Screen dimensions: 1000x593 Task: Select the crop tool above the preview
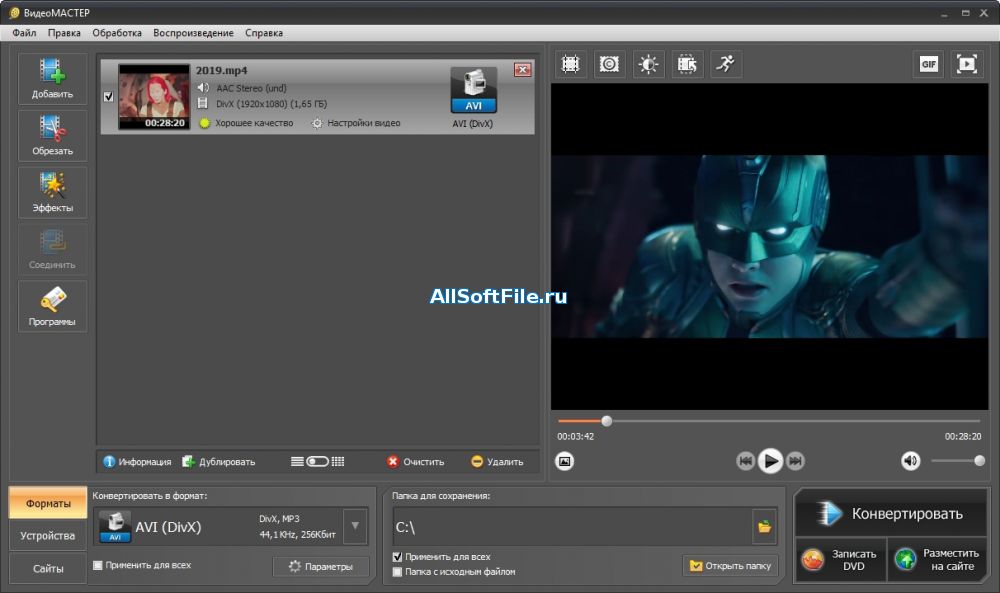[x=570, y=64]
